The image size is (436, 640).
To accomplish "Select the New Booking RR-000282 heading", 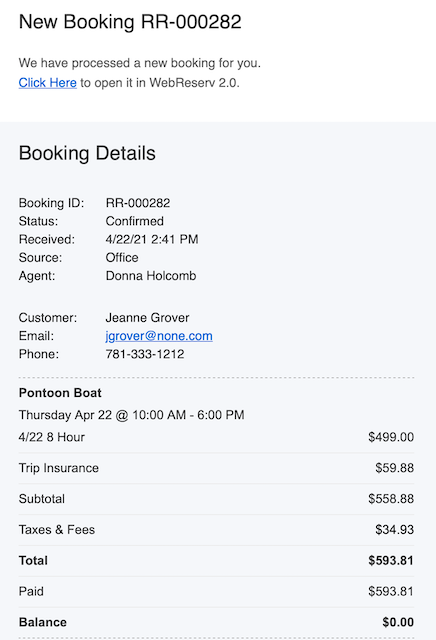I will tap(130, 22).
